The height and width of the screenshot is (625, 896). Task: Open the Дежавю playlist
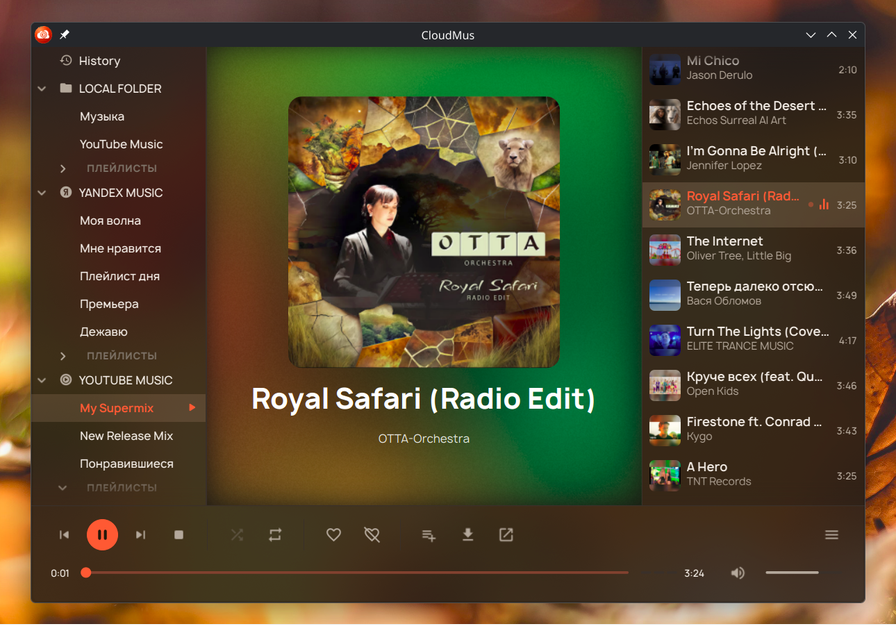coord(103,331)
